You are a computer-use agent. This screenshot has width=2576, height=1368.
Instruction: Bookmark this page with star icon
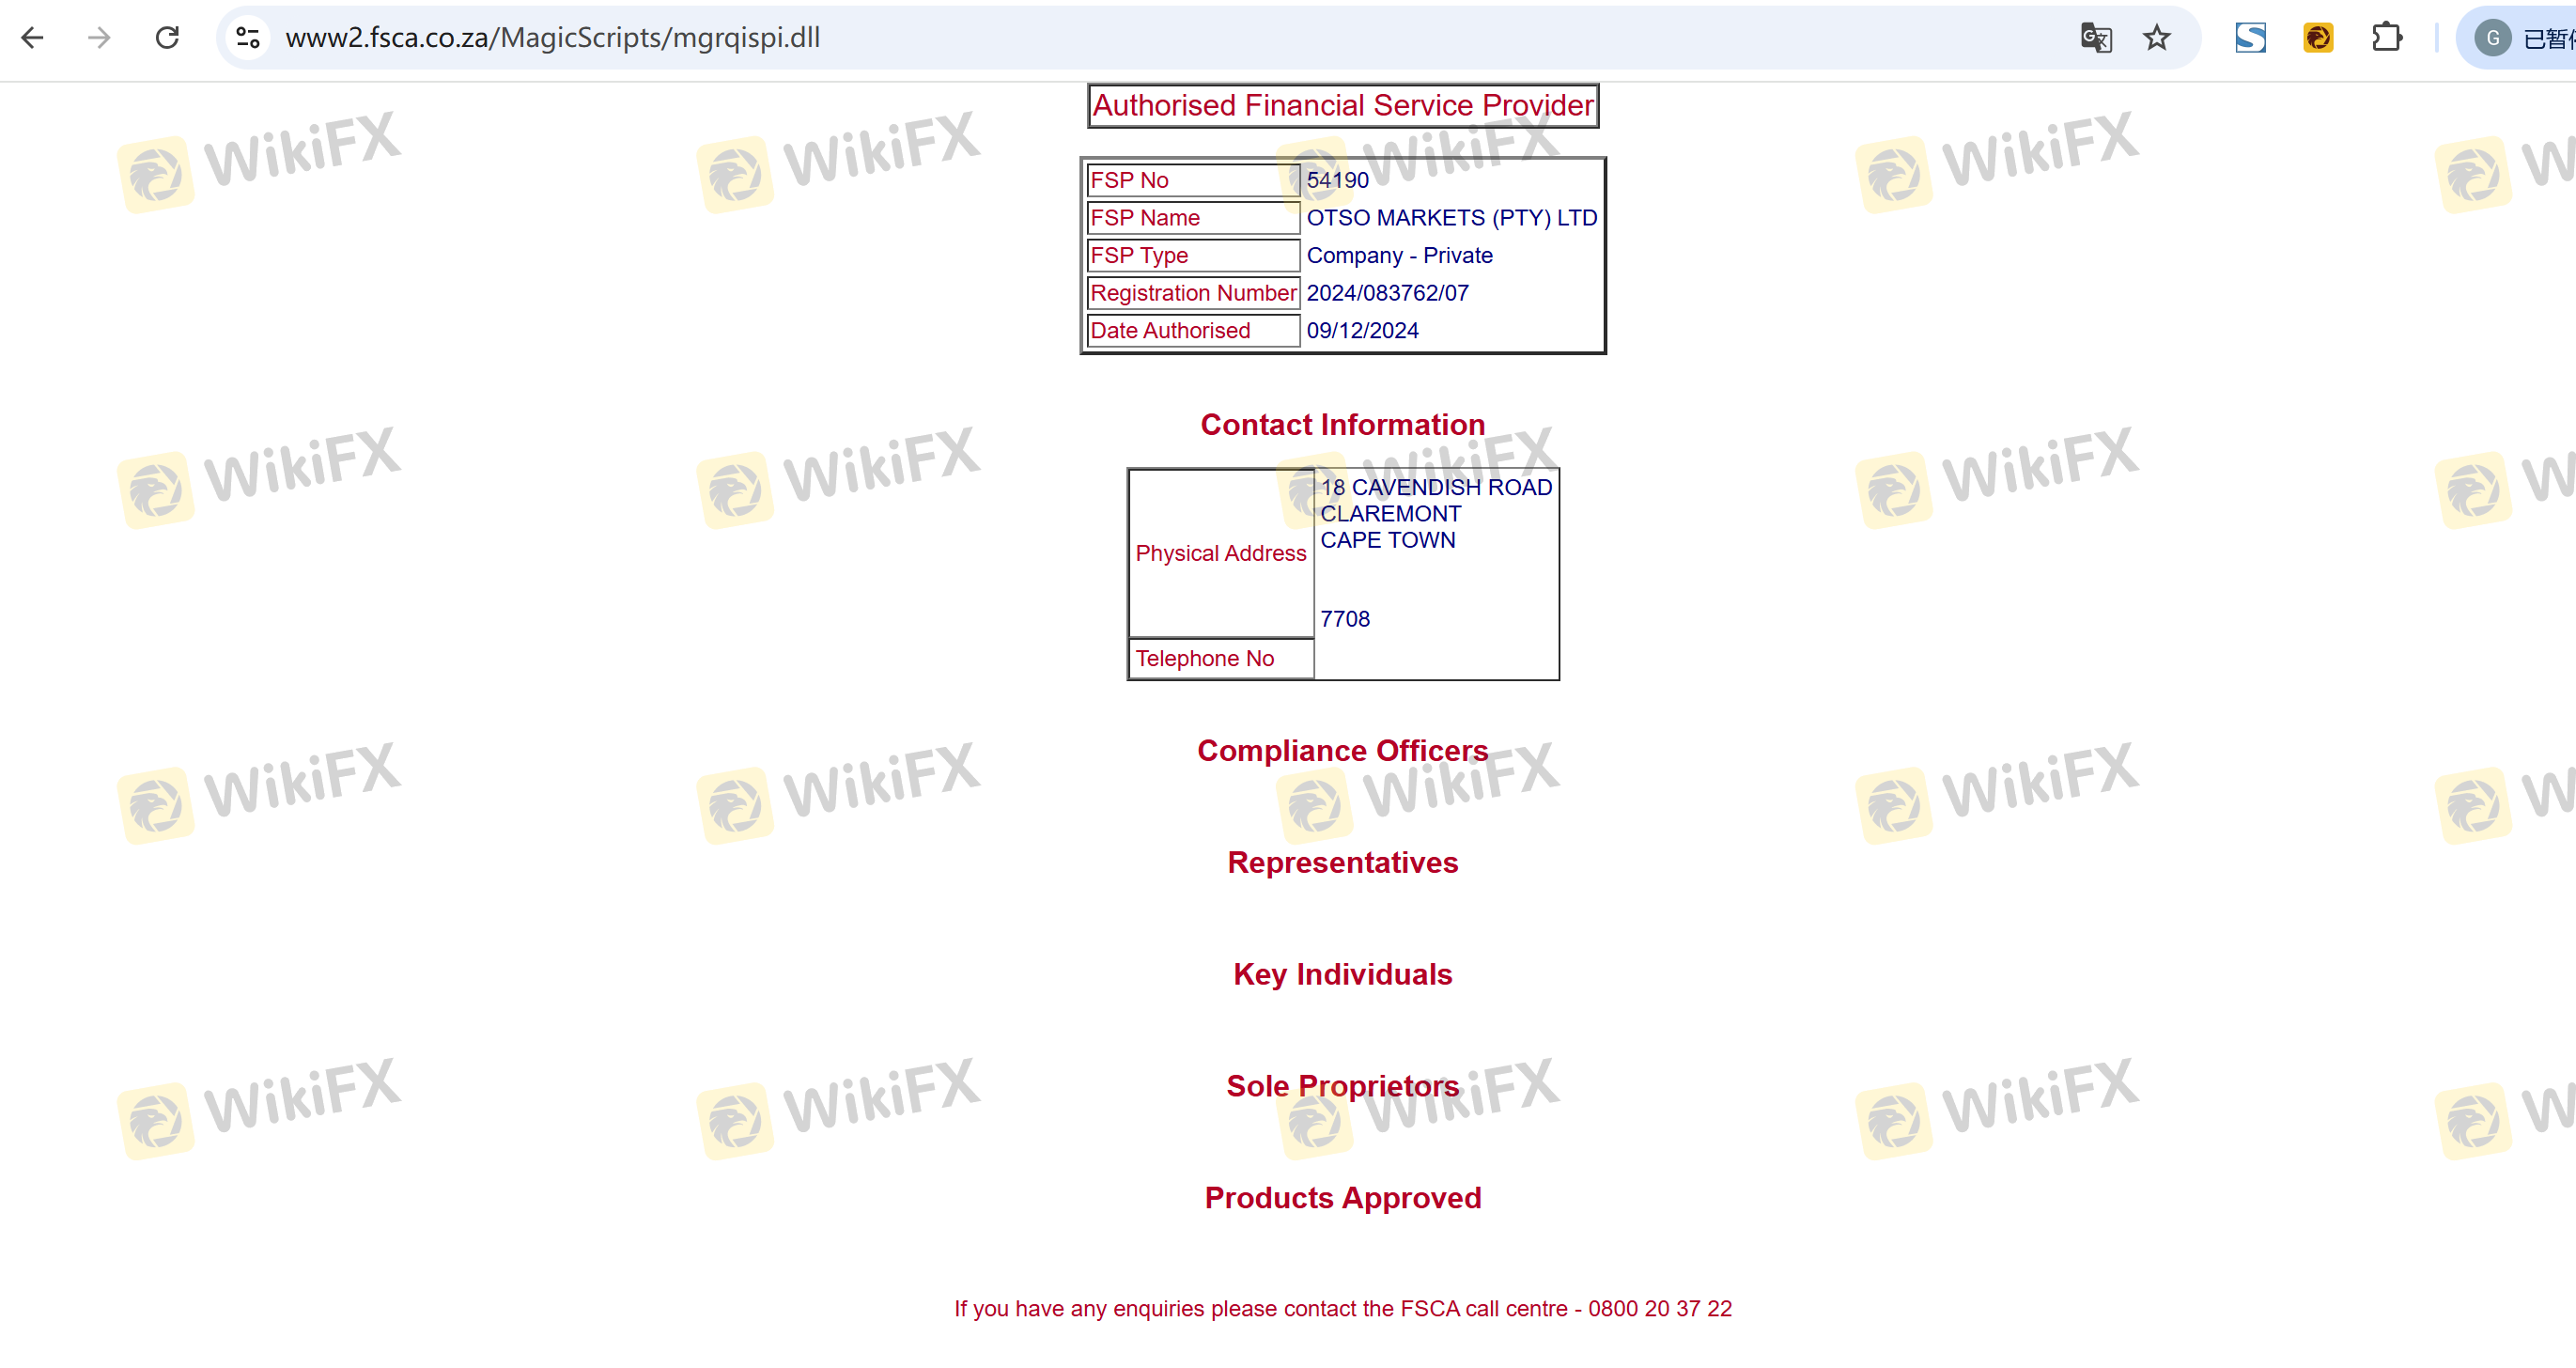pyautogui.click(x=2157, y=38)
